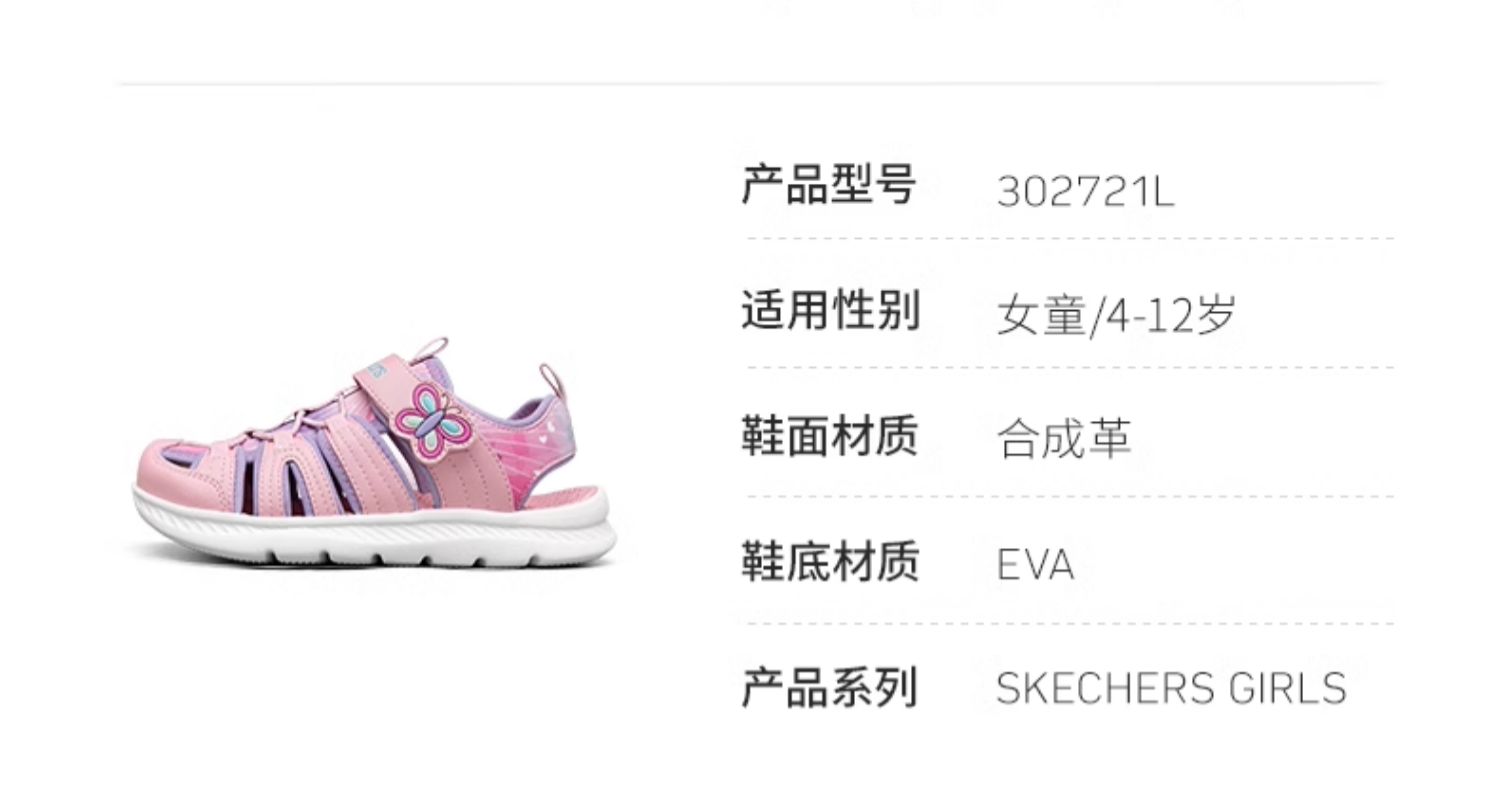The height and width of the screenshot is (791, 1500).
Task: Click the 产品型号 label
Action: tap(829, 185)
